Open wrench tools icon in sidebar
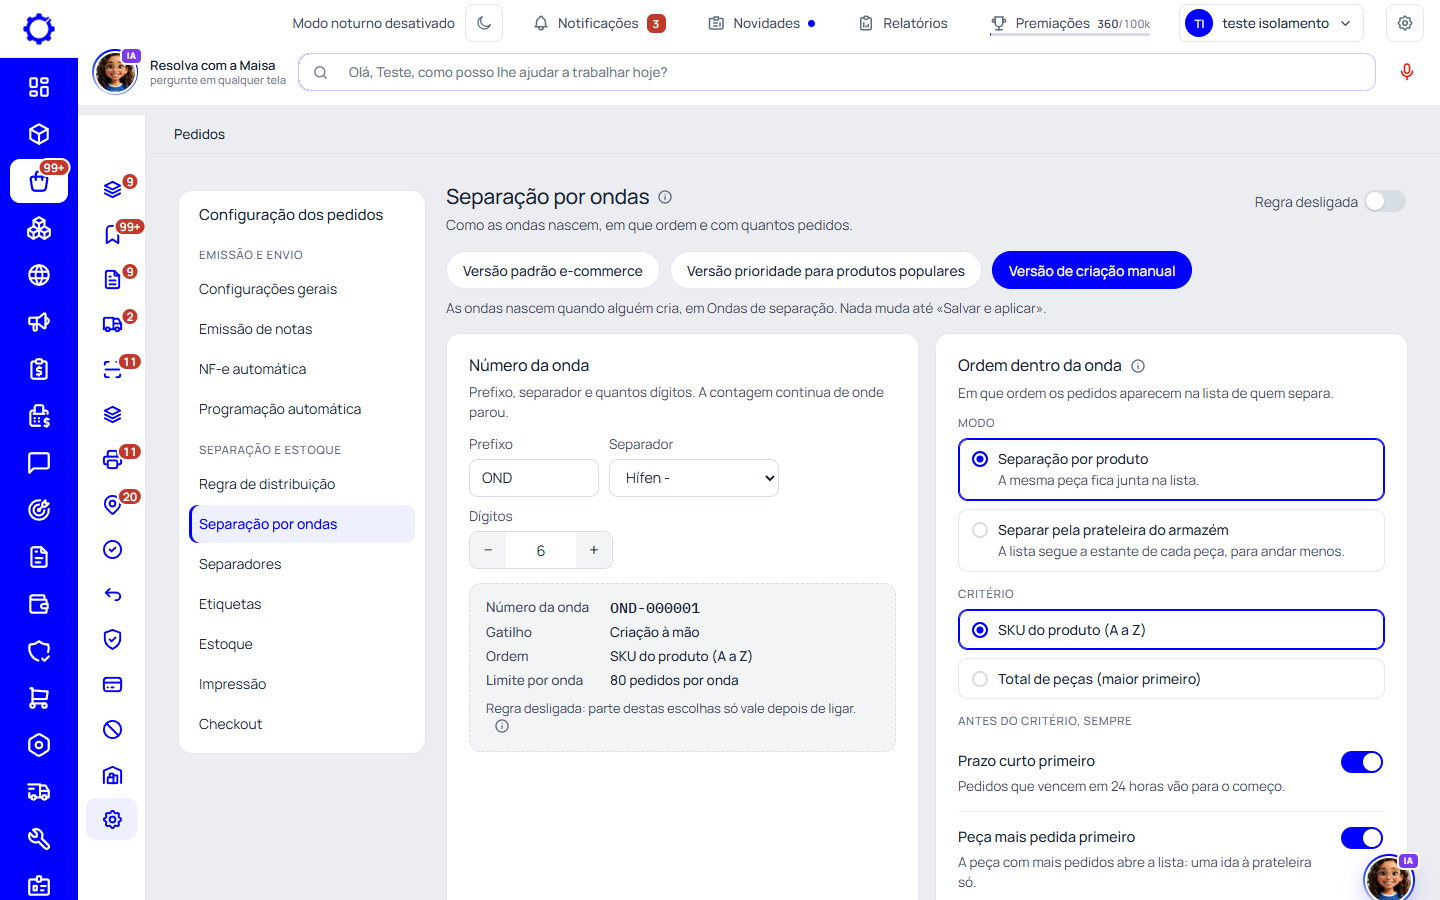 coord(39,839)
